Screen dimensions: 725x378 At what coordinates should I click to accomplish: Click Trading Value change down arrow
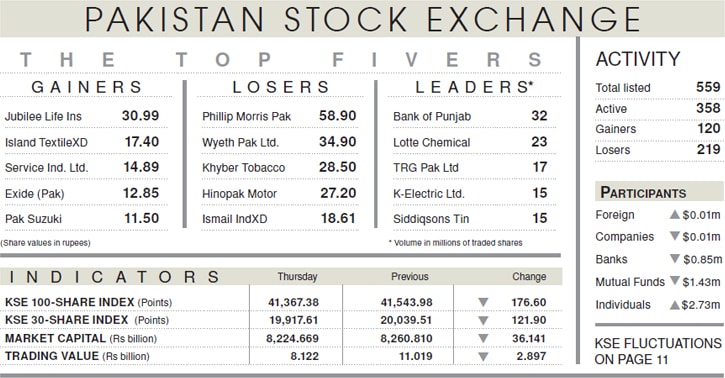[x=483, y=356]
